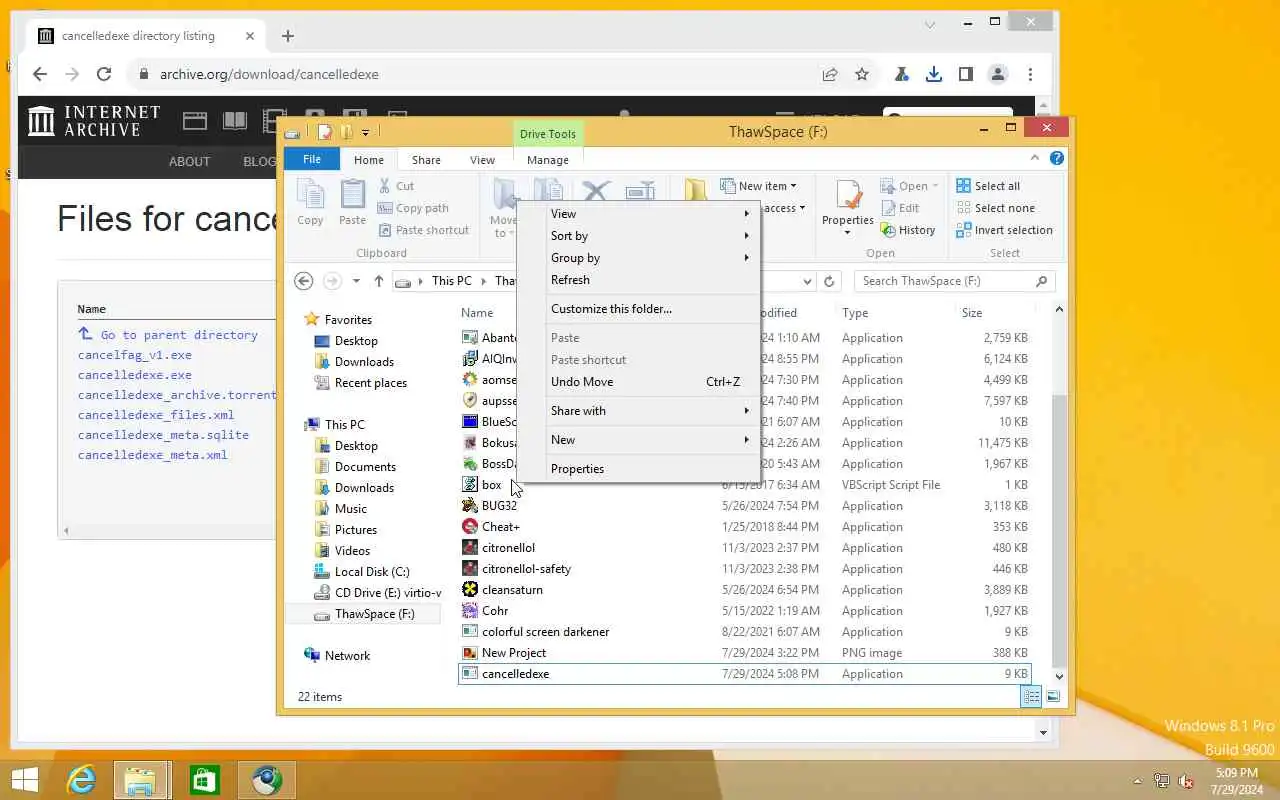Open Internet Explorer from the taskbar
This screenshot has width=1280, height=800.
(x=81, y=780)
